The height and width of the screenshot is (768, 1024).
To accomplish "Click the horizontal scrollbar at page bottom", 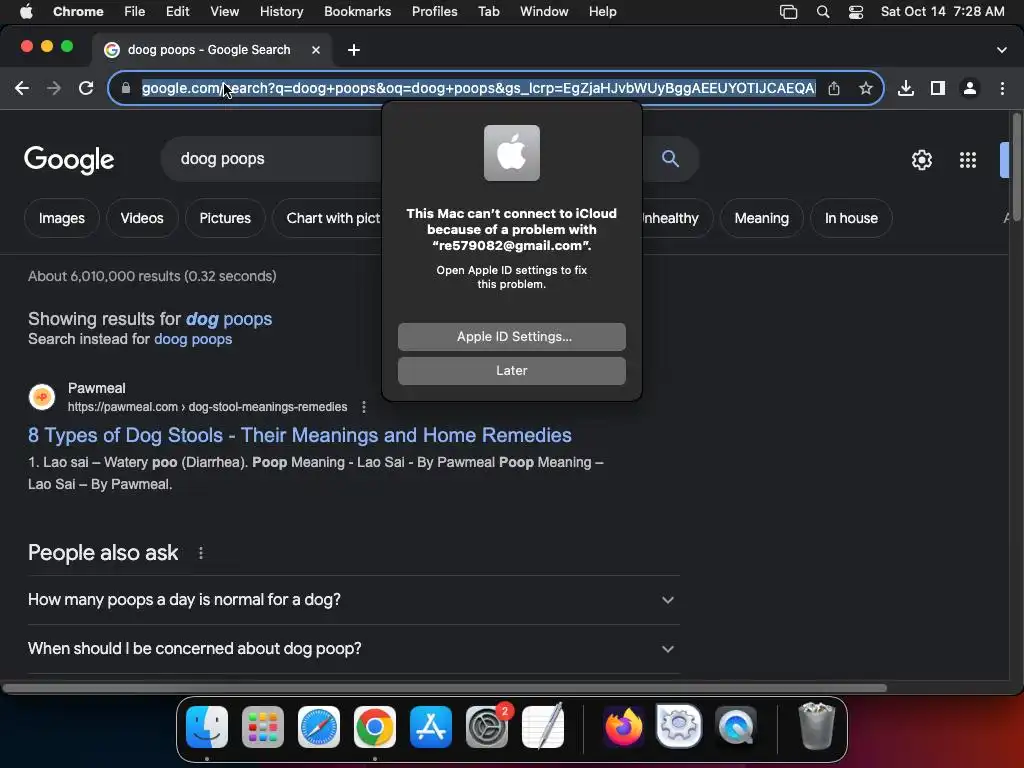I will [444, 688].
